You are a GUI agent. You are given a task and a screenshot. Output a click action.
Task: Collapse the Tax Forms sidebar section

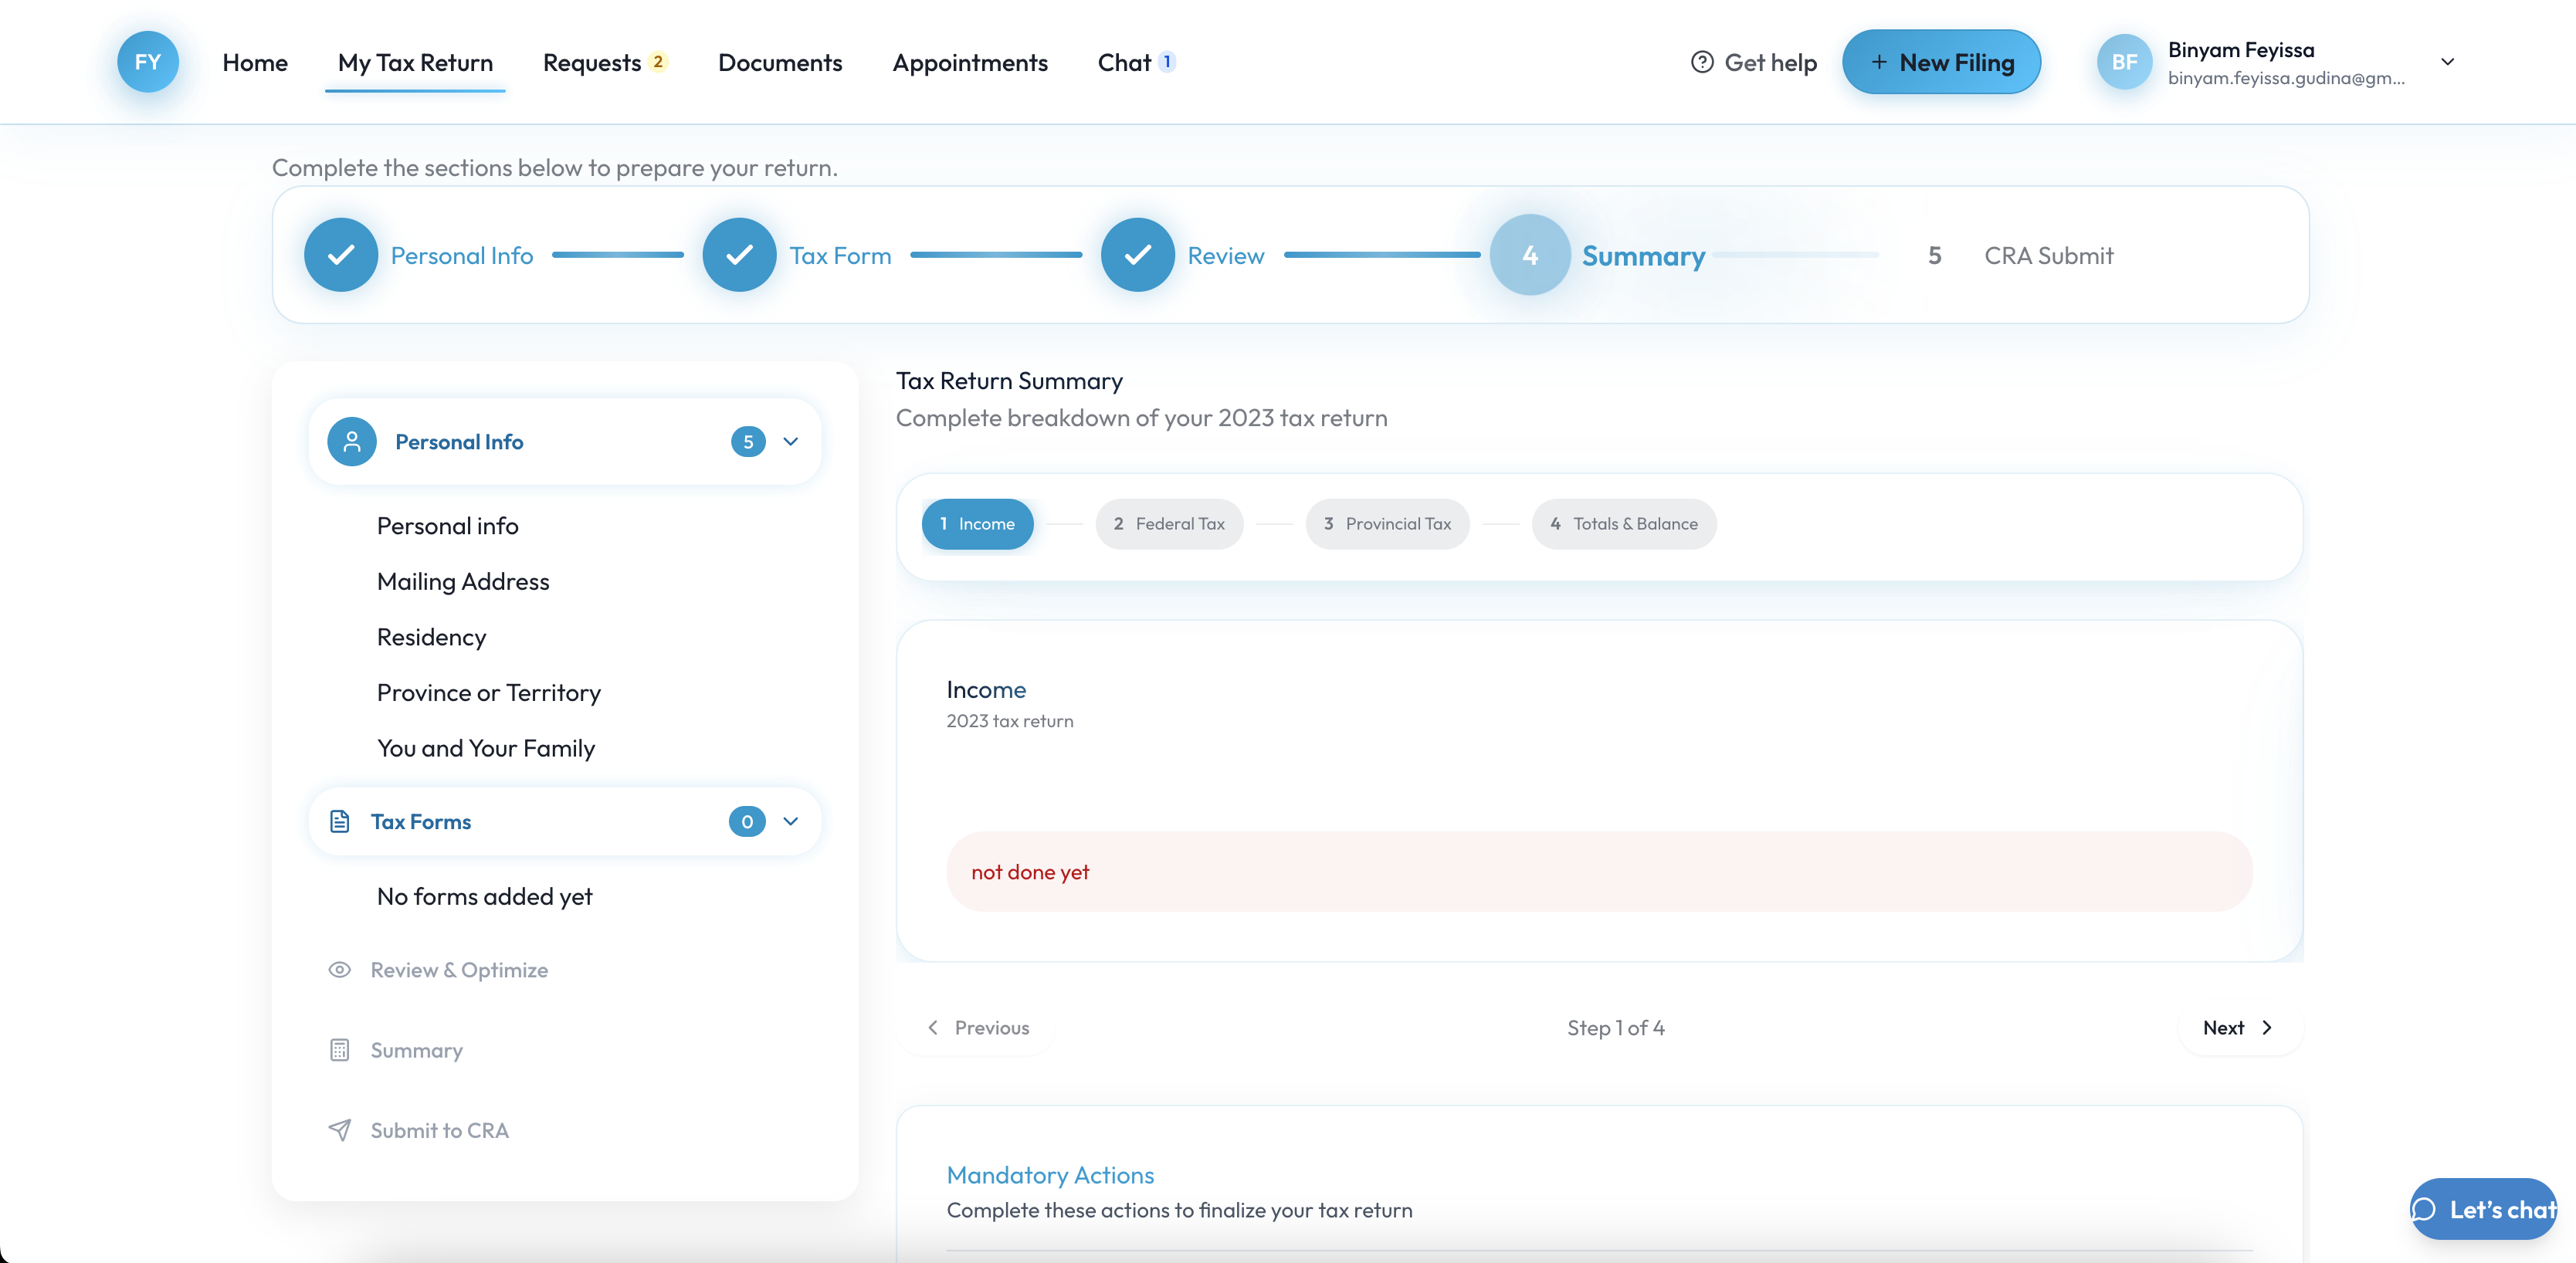tap(791, 821)
